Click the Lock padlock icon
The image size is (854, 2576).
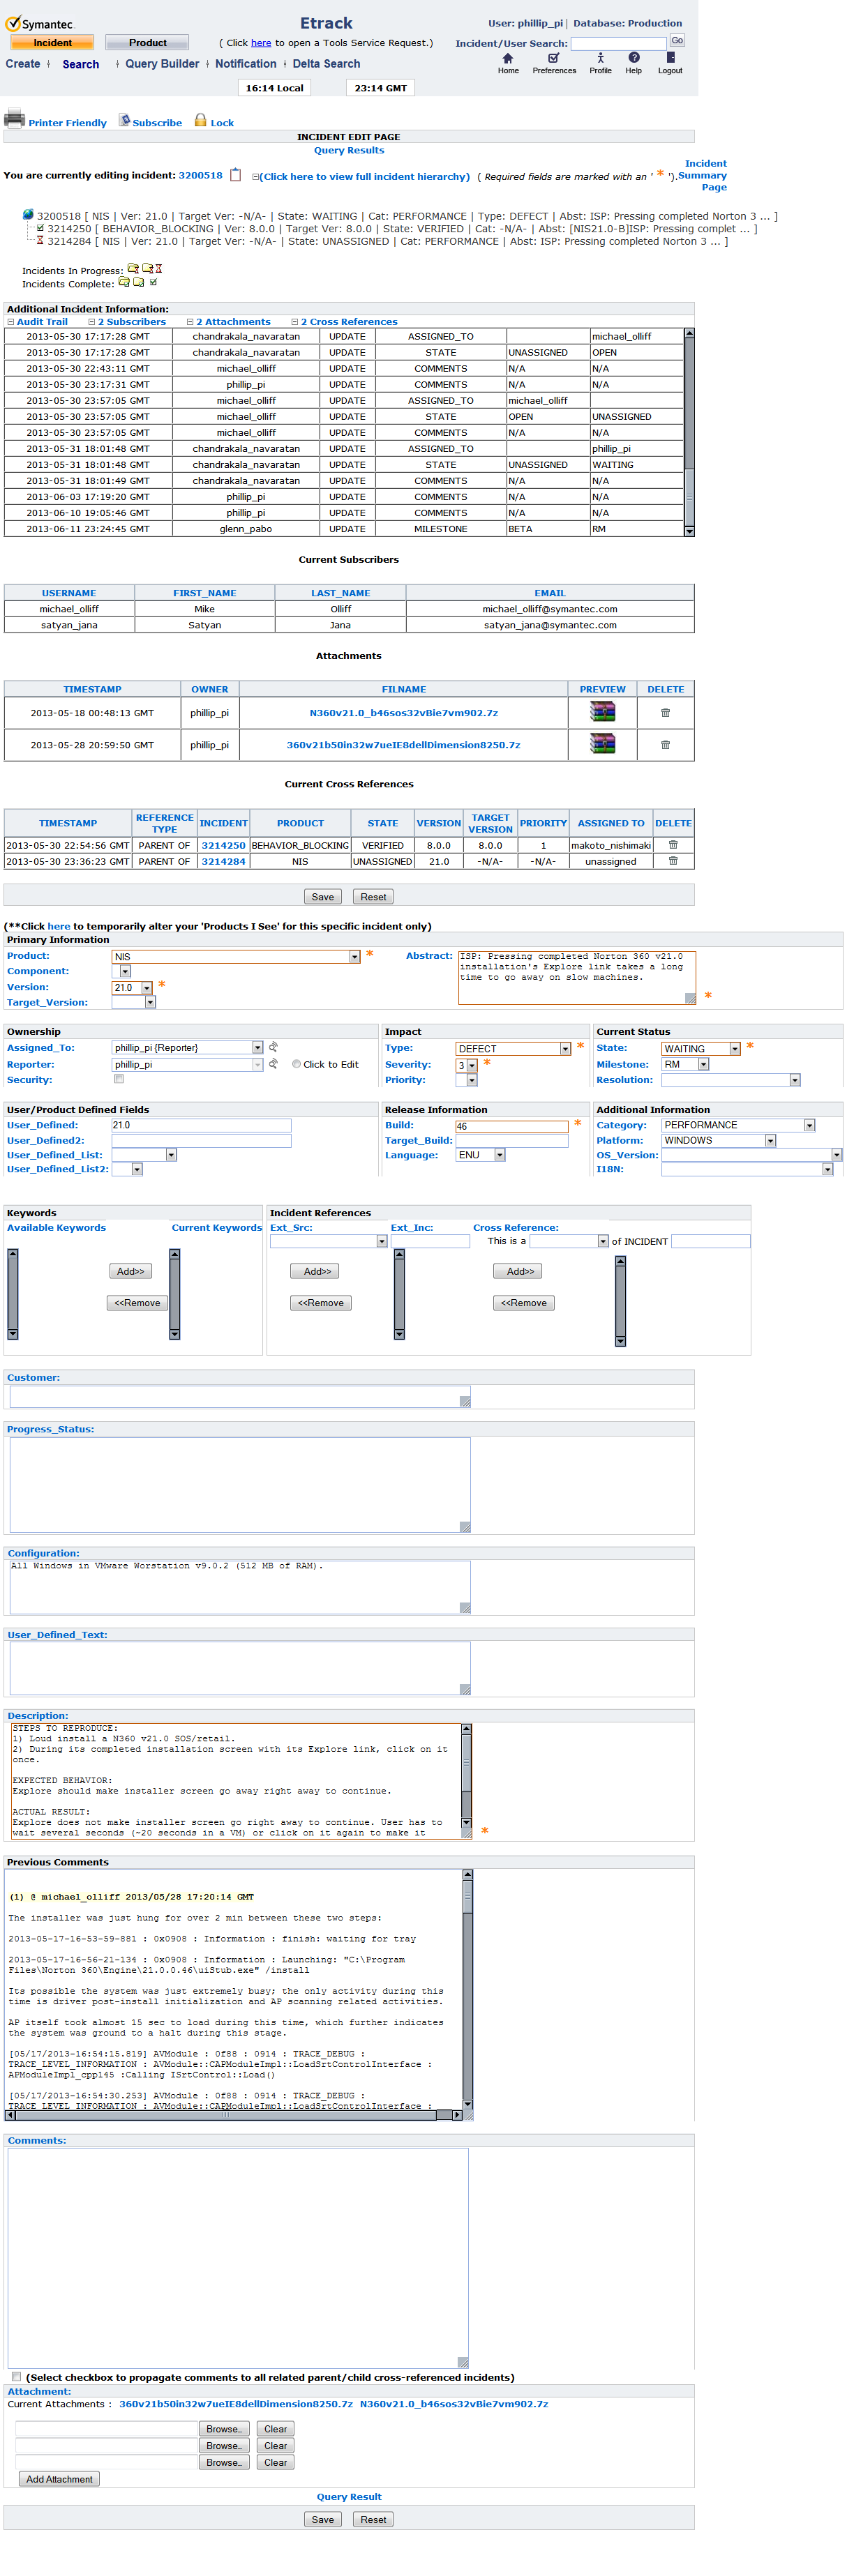point(200,120)
